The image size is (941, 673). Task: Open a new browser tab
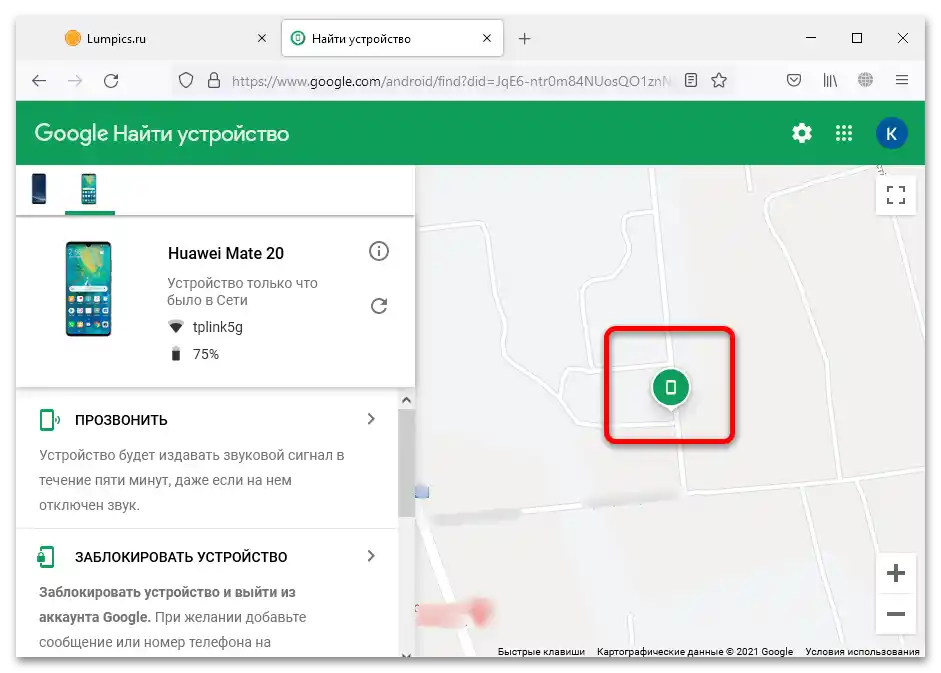pos(524,38)
